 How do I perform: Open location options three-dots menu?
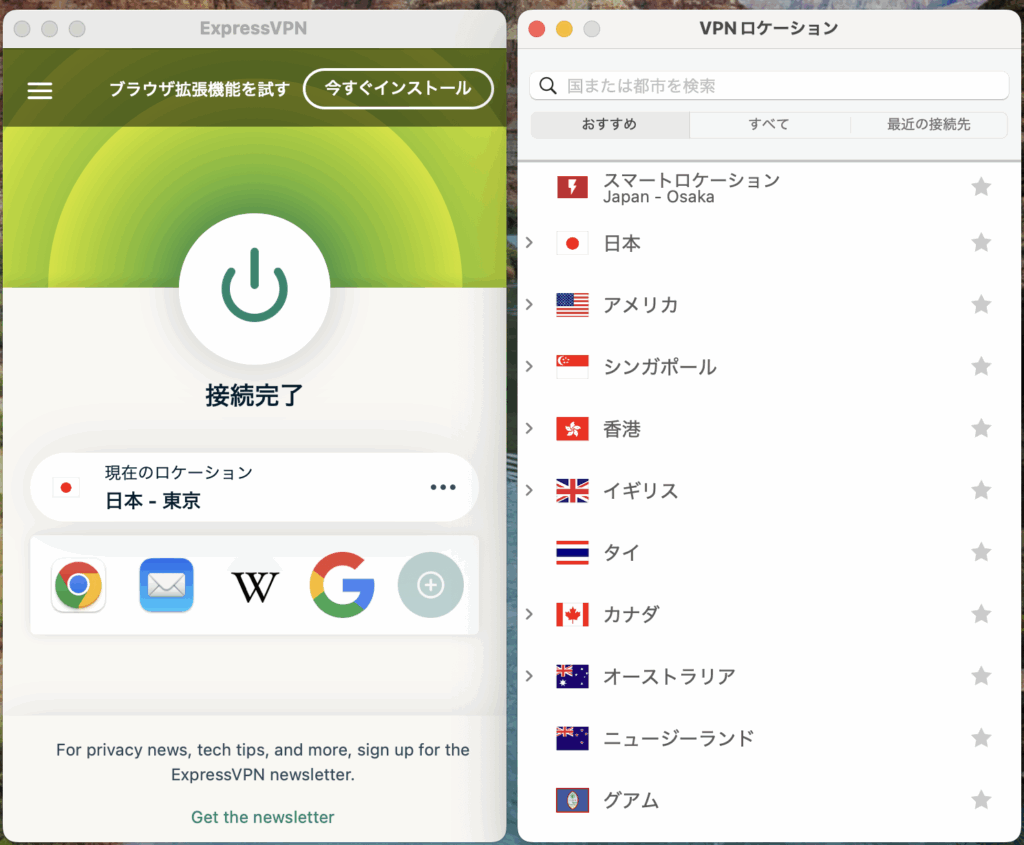[x=443, y=487]
